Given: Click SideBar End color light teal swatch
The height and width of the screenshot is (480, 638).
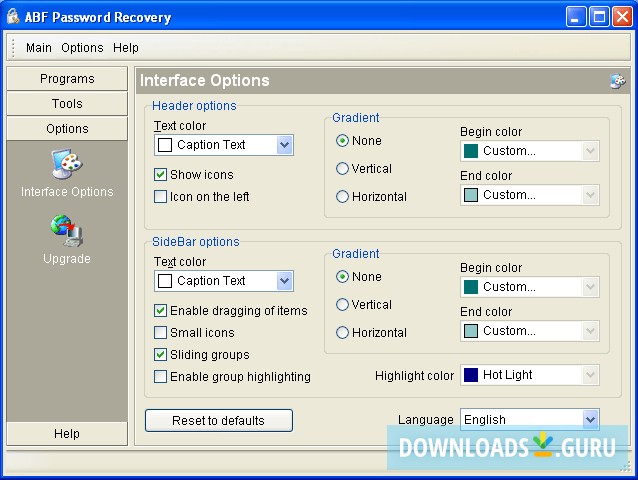Looking at the screenshot, I should click(x=471, y=331).
